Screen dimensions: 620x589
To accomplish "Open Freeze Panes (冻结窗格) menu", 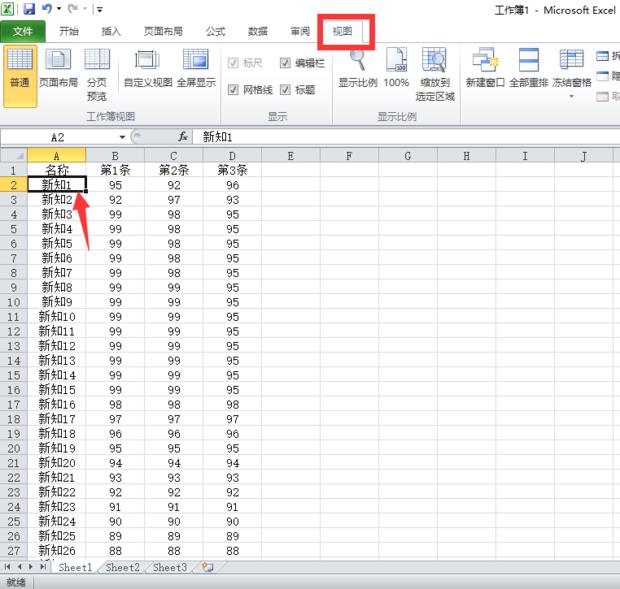I will click(572, 73).
